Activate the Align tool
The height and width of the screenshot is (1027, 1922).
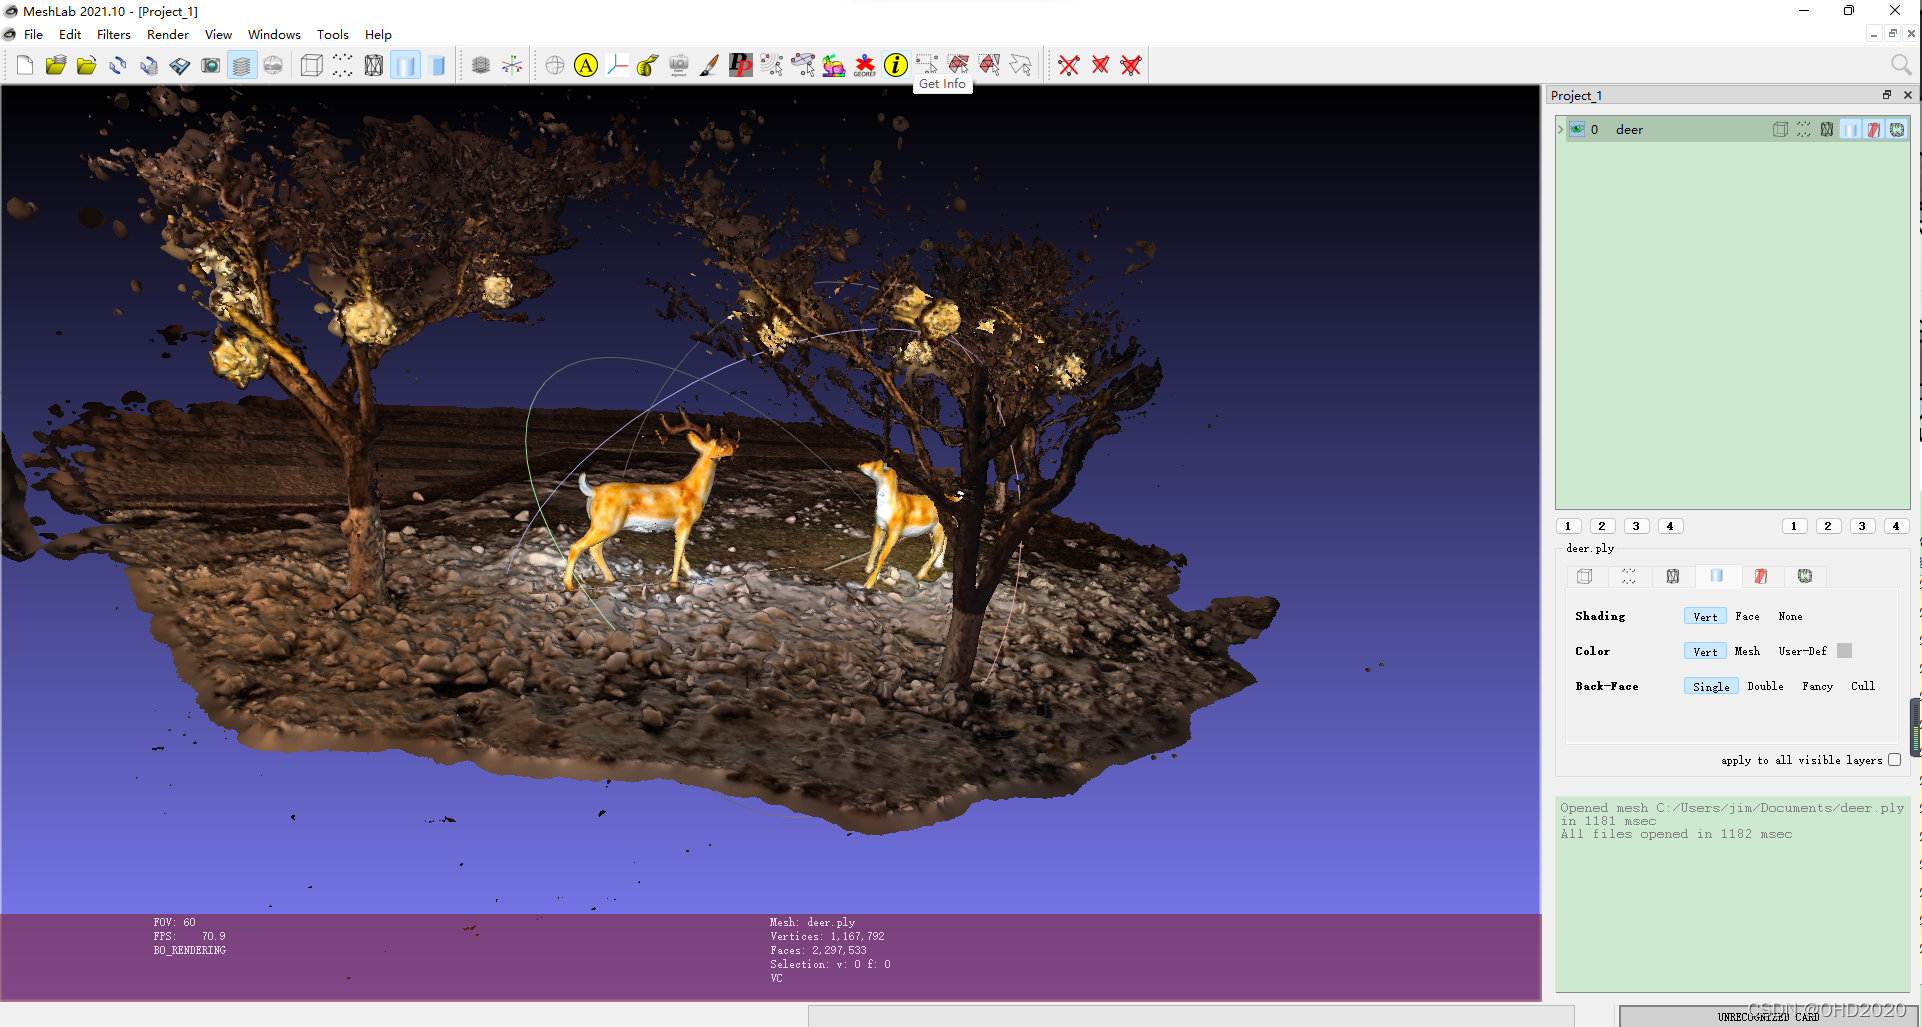803,65
